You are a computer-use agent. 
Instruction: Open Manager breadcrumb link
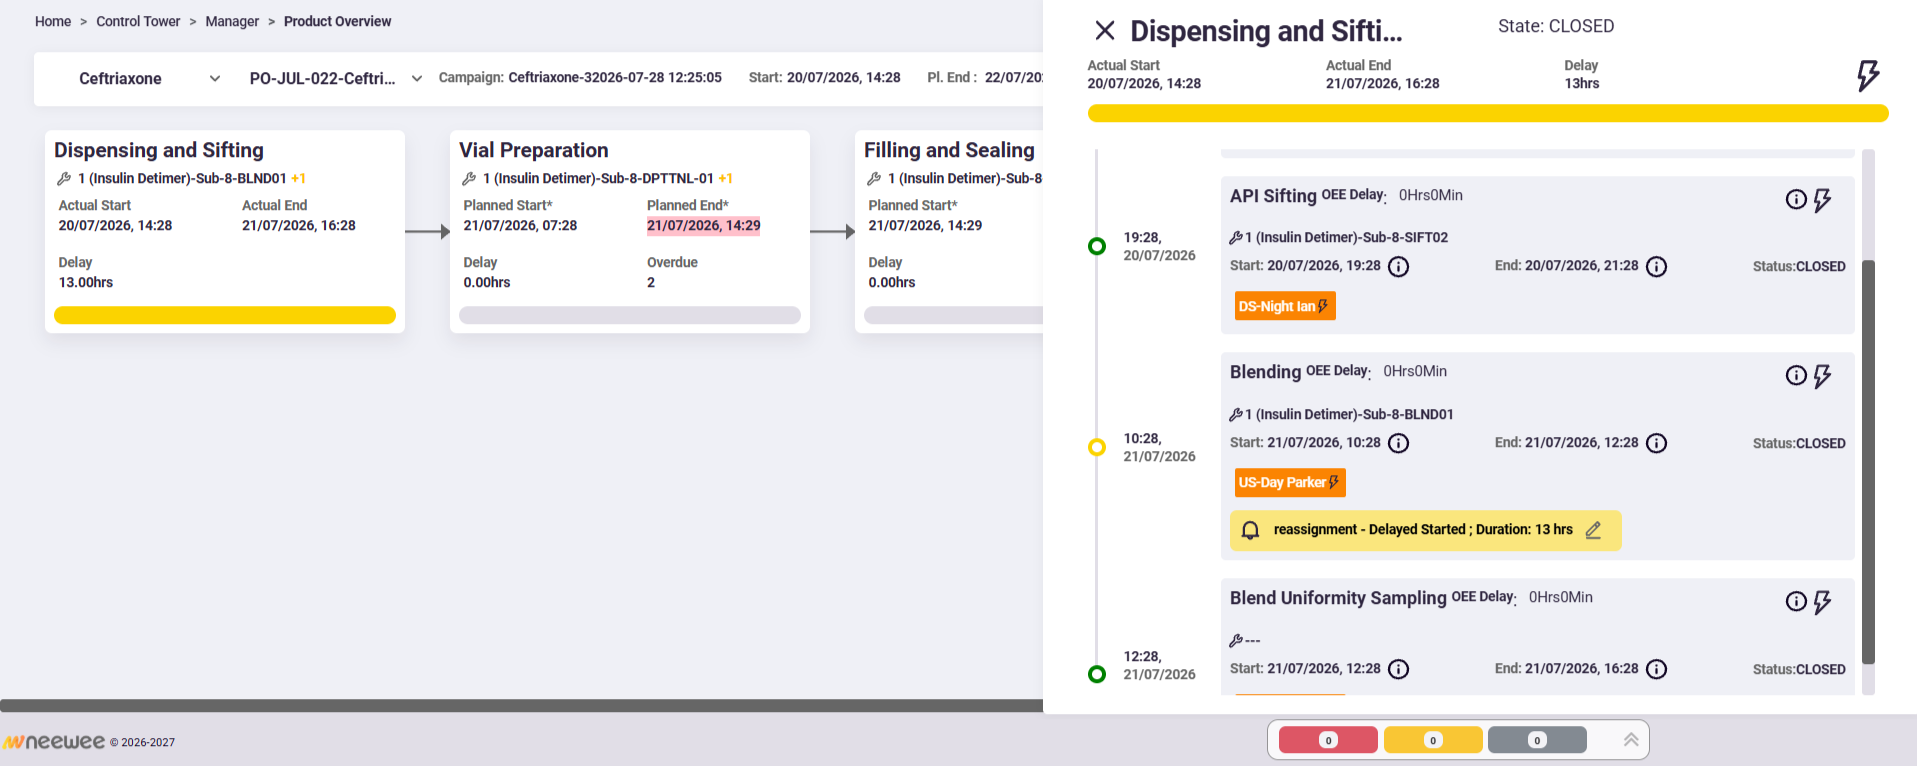pos(232,21)
